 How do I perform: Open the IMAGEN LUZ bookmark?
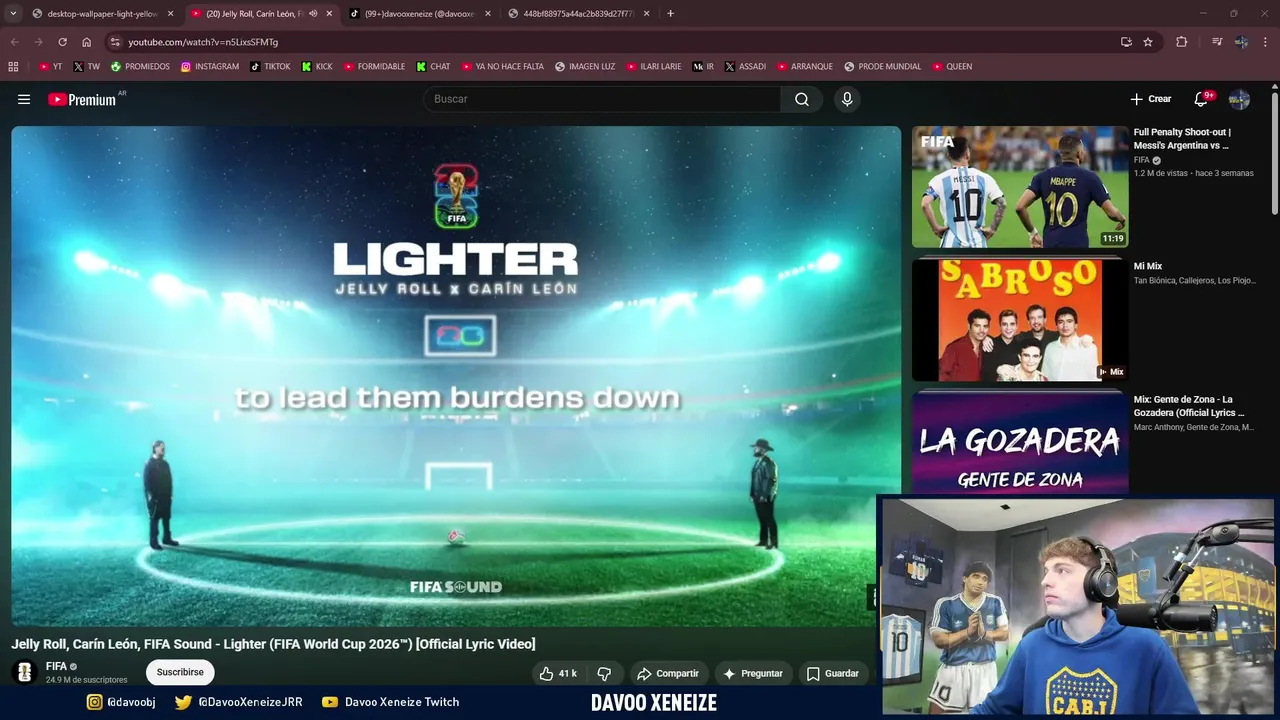(x=585, y=67)
